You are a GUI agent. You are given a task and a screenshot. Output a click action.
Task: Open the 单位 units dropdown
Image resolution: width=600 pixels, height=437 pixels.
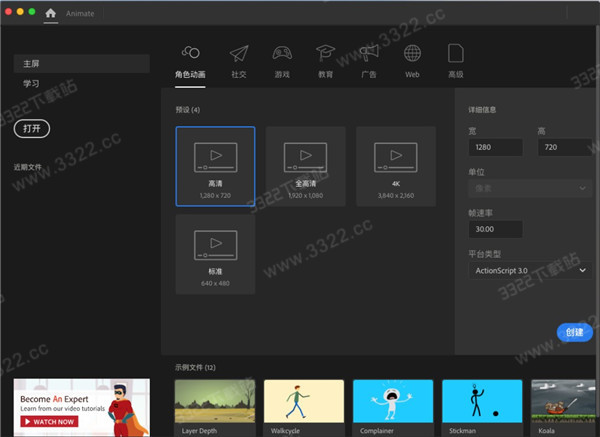coord(530,188)
